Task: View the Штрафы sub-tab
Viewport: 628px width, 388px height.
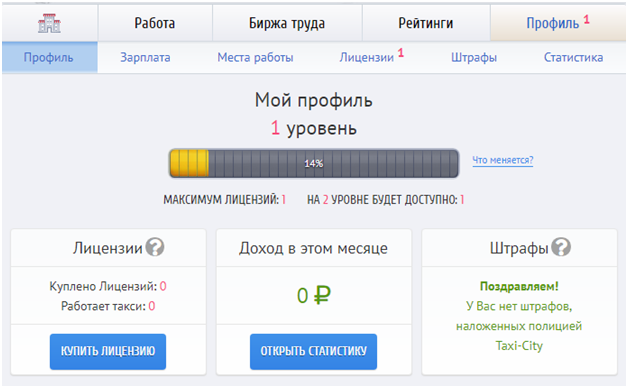Action: 474,57
